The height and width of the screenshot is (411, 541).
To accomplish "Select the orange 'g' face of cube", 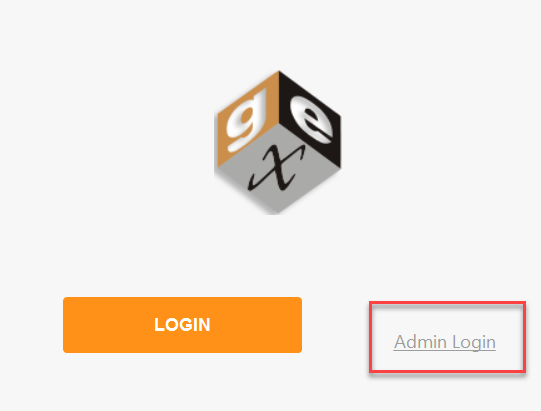I will (x=248, y=121).
